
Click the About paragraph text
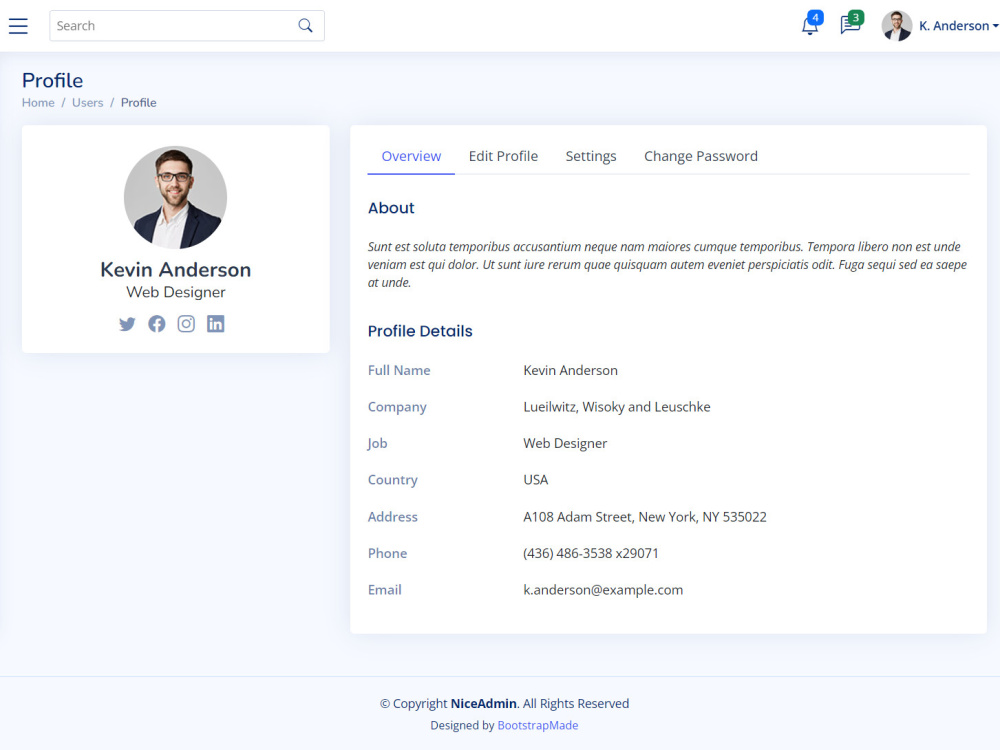tap(668, 265)
